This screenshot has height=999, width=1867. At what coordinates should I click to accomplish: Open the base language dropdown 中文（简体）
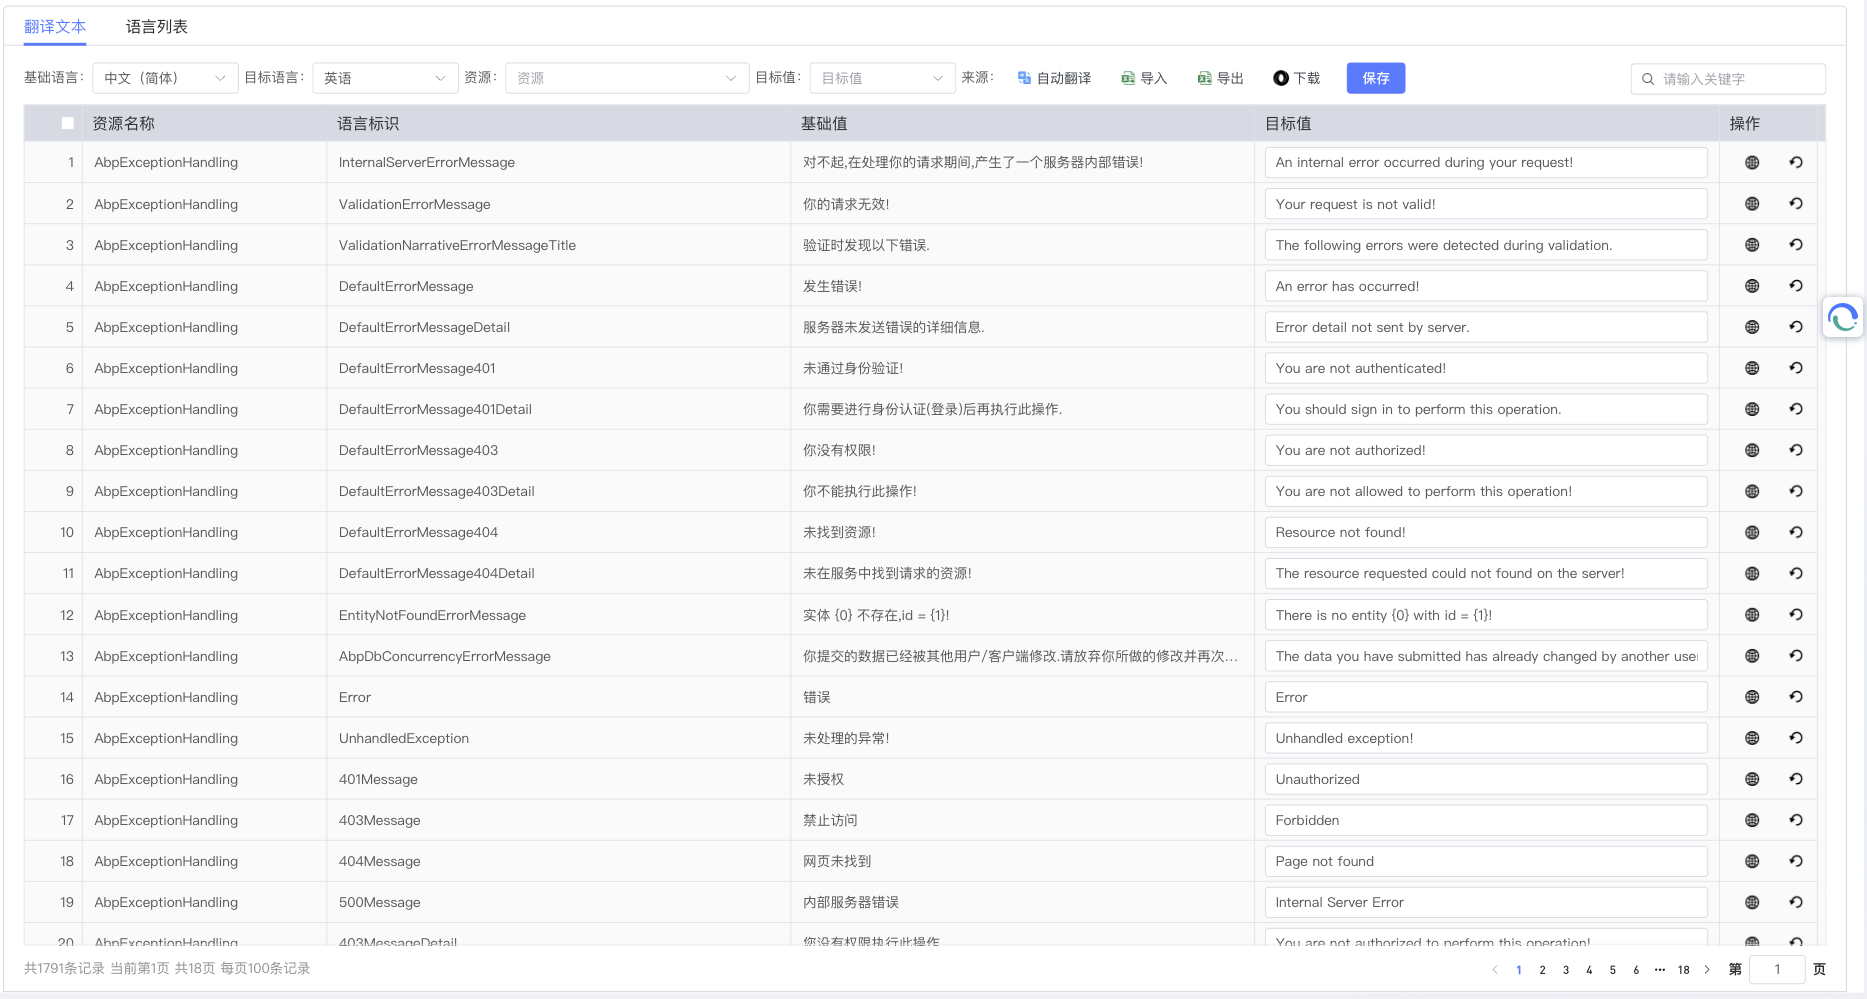coord(165,78)
